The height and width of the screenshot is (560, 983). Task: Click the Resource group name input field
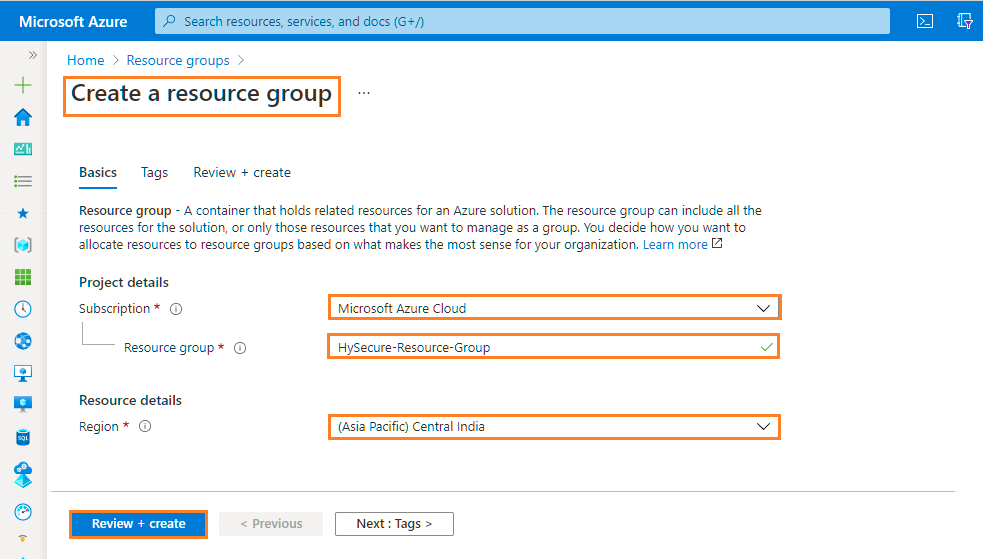pos(554,347)
